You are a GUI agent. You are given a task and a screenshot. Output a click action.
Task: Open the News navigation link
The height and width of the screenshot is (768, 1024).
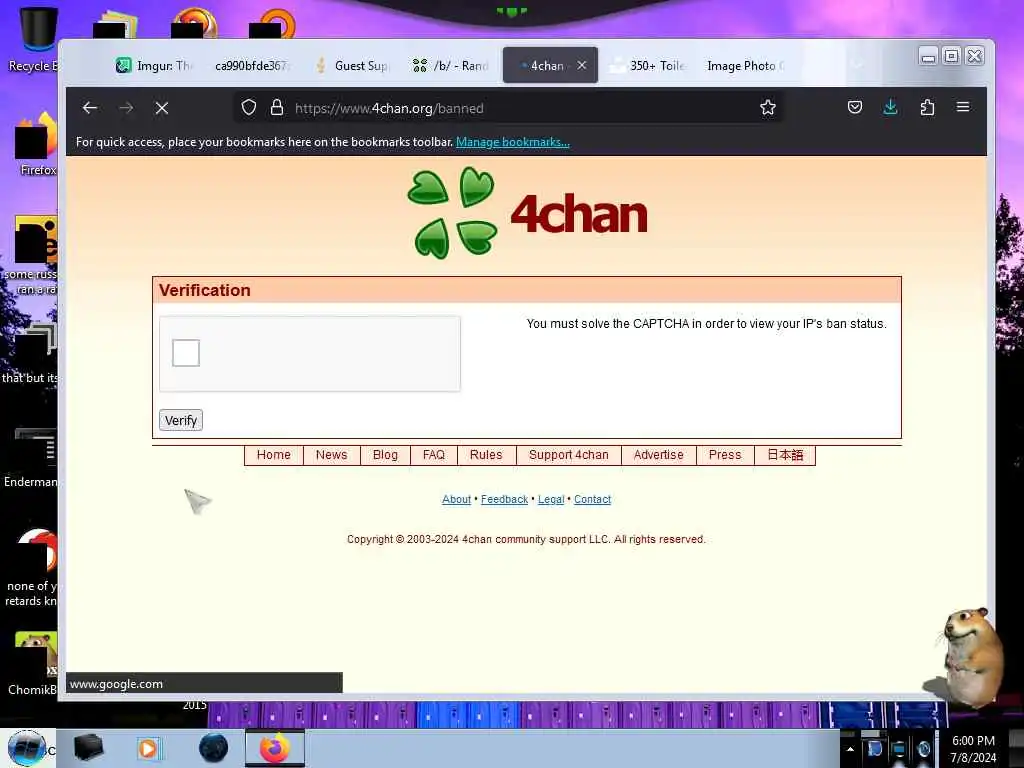[x=332, y=455]
